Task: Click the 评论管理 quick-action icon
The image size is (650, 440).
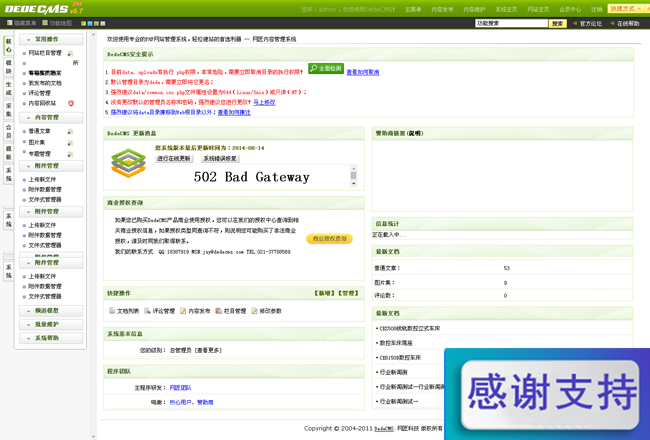Action: [x=147, y=311]
